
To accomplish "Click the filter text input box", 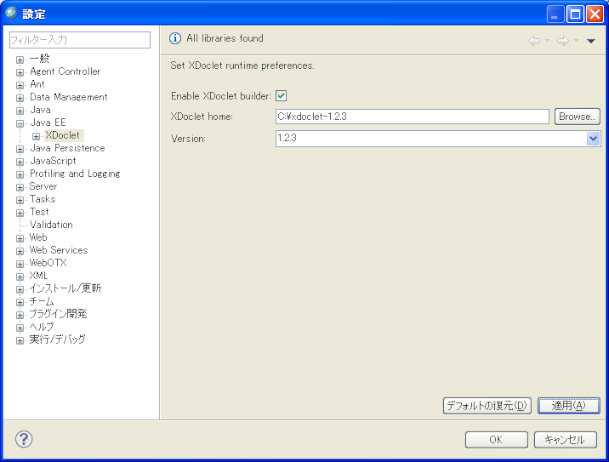I will 79,40.
